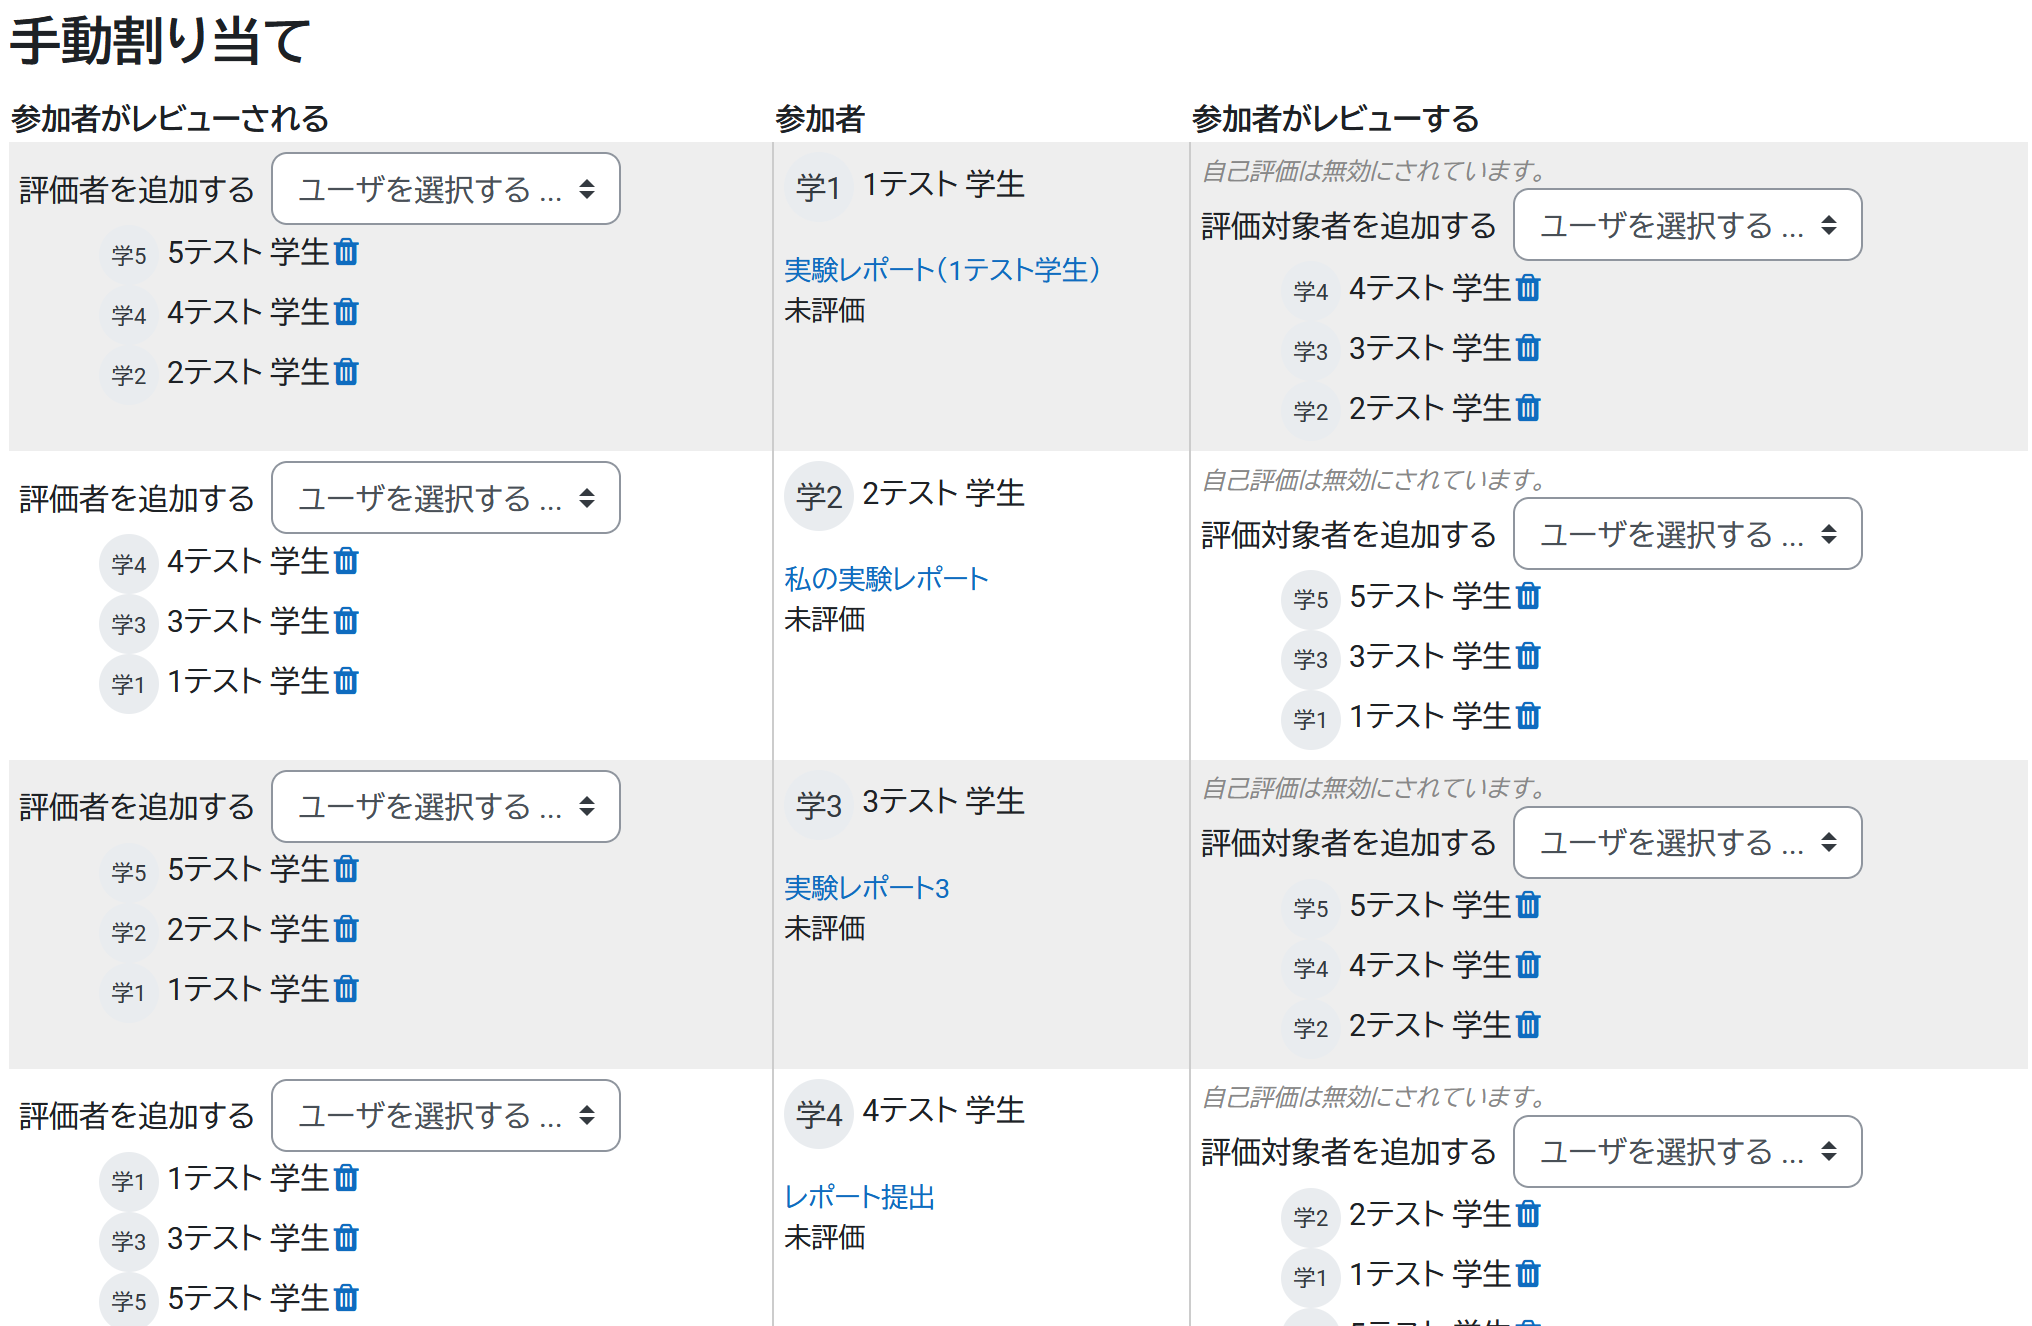Click 未評価 status under 実験レポート3
The image size is (2032, 1326).
[825, 929]
